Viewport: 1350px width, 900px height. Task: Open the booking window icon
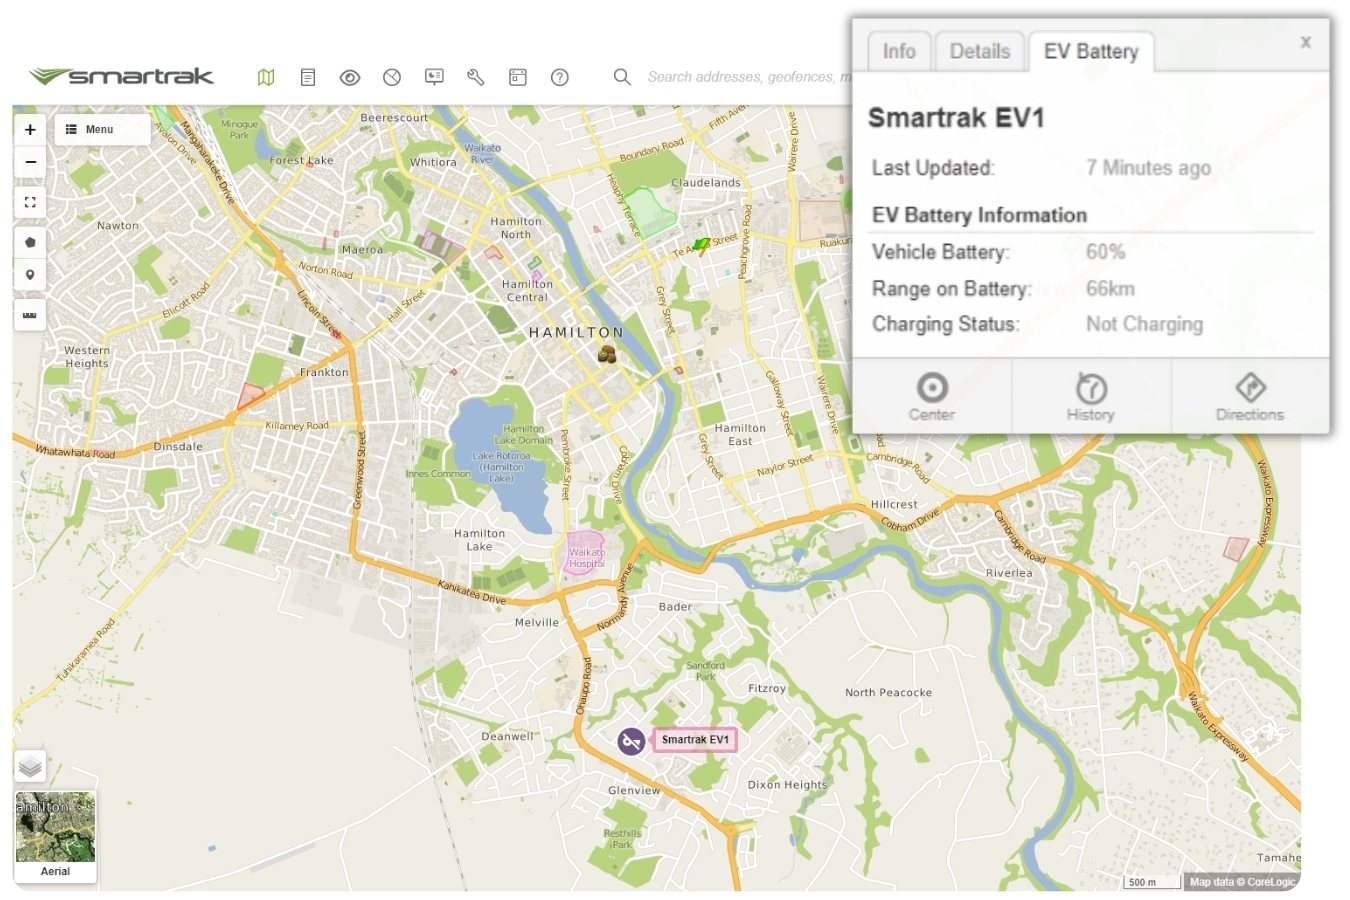pos(518,77)
